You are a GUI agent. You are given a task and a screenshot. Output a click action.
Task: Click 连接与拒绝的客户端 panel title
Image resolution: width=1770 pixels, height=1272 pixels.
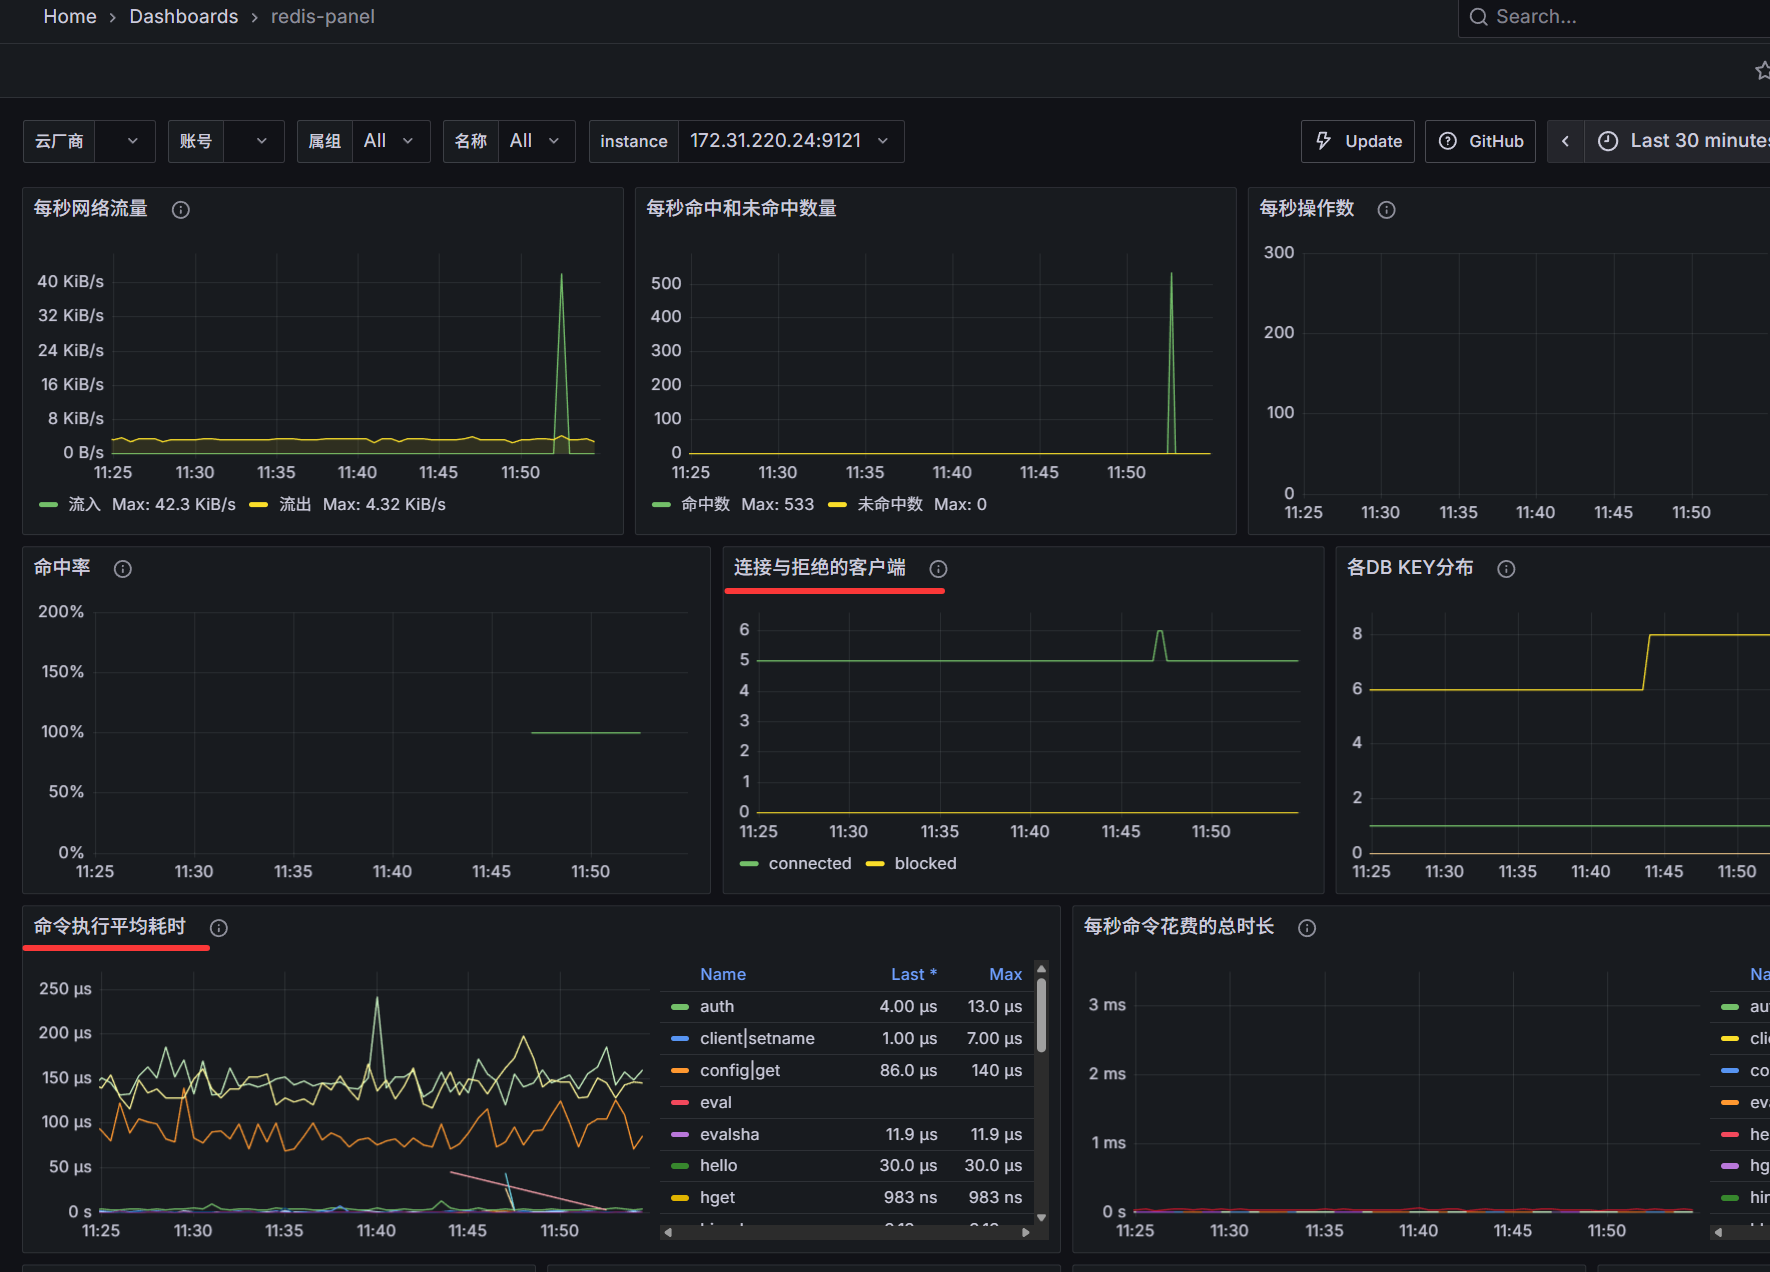(x=820, y=567)
